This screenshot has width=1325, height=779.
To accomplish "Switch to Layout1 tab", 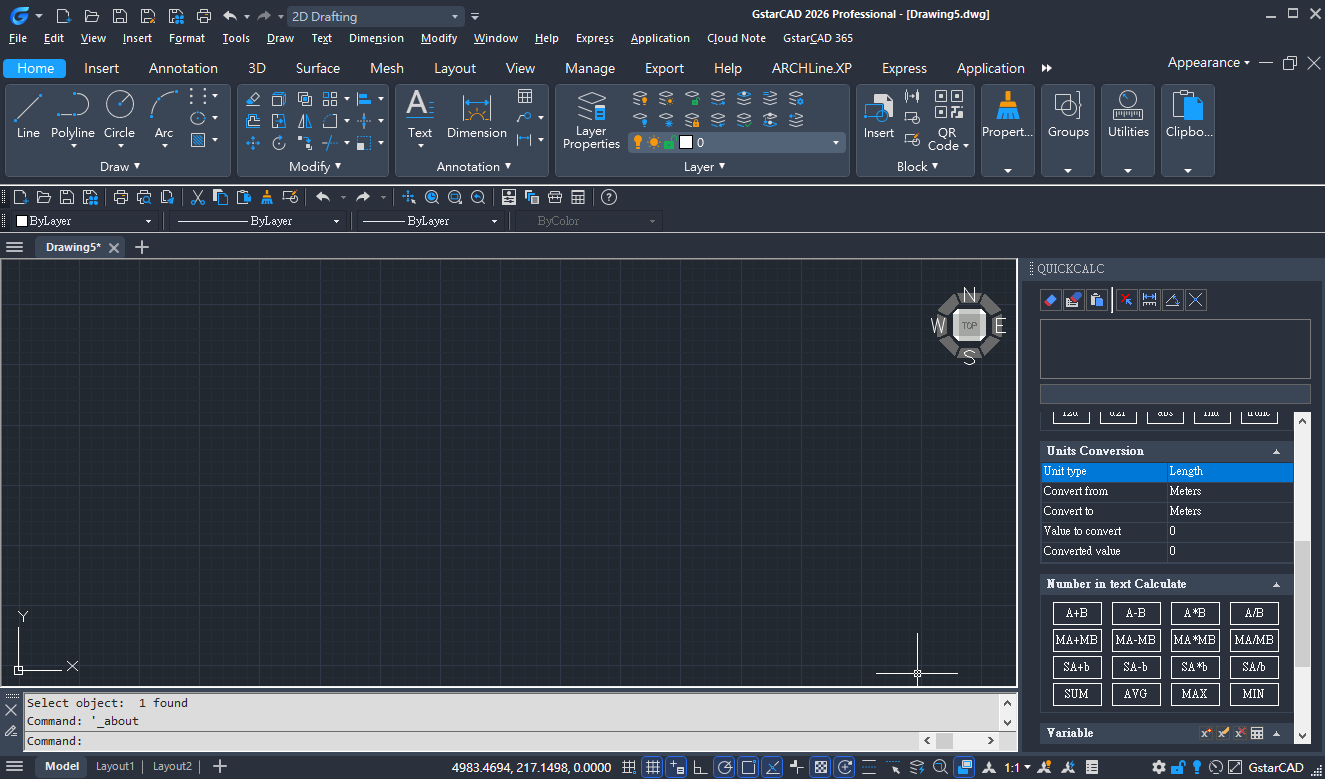I will (x=115, y=767).
